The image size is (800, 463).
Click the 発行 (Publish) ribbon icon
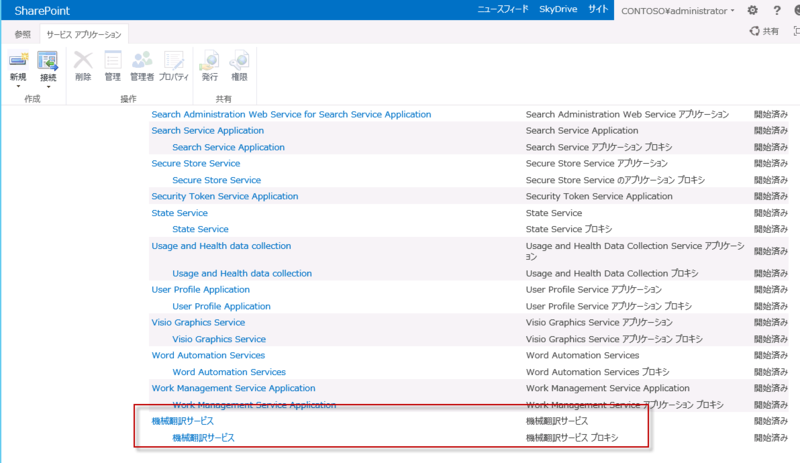pyautogui.click(x=209, y=60)
